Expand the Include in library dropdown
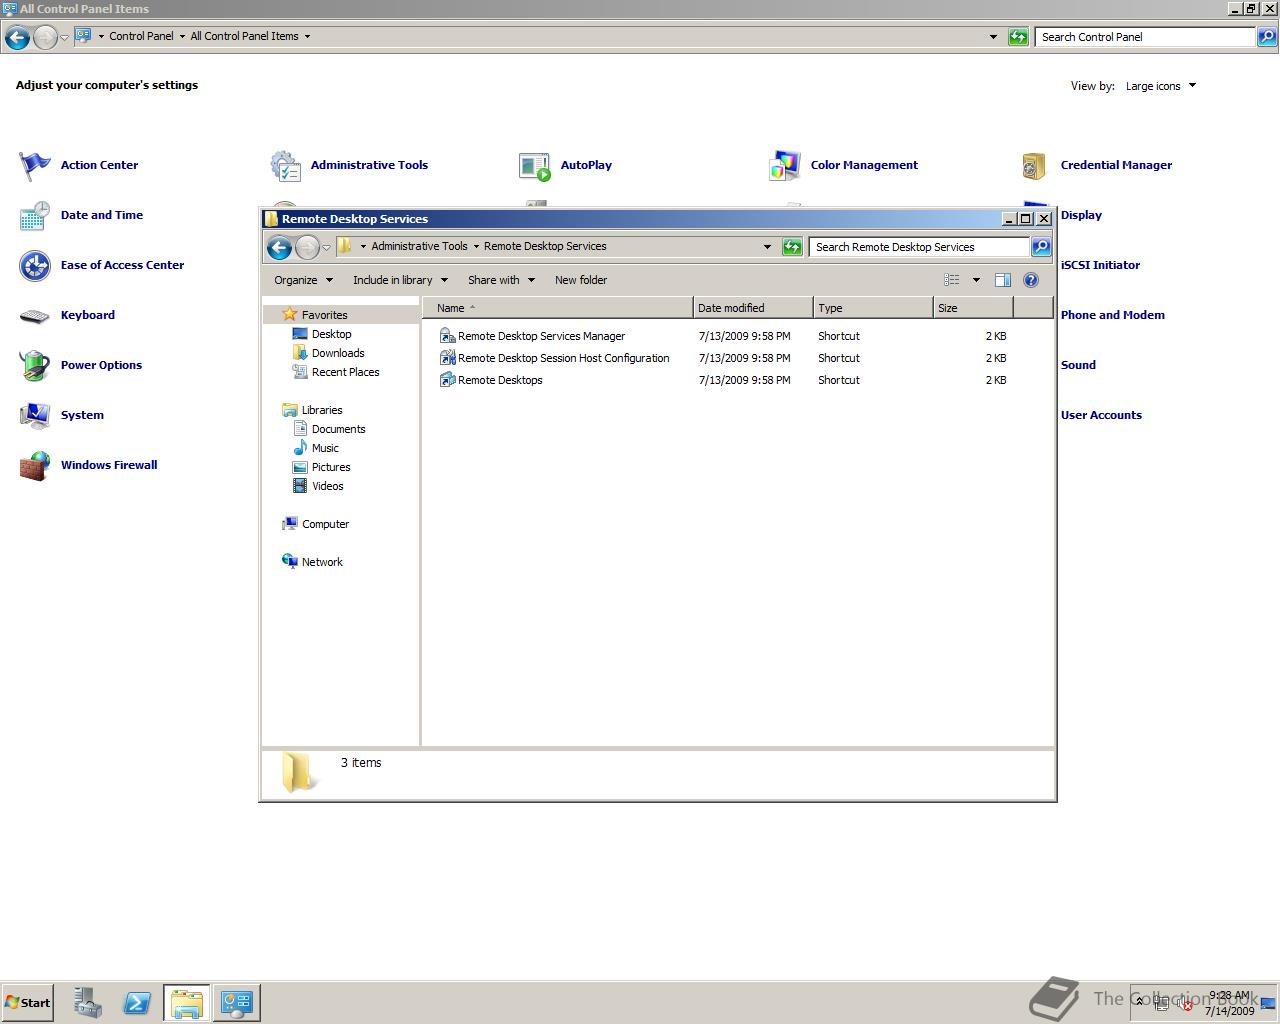1280x1024 pixels. [400, 280]
